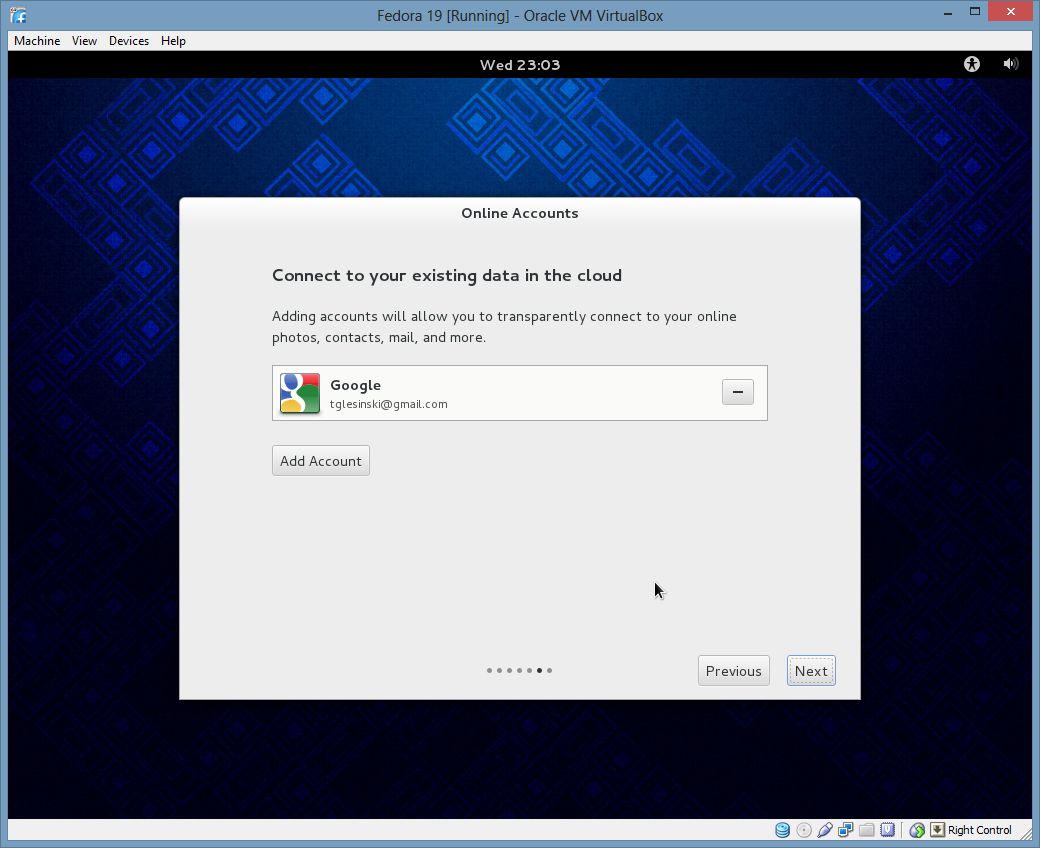This screenshot has width=1040, height=848.
Task: Select the tglesinski@gmail.com account text
Action: pos(389,404)
